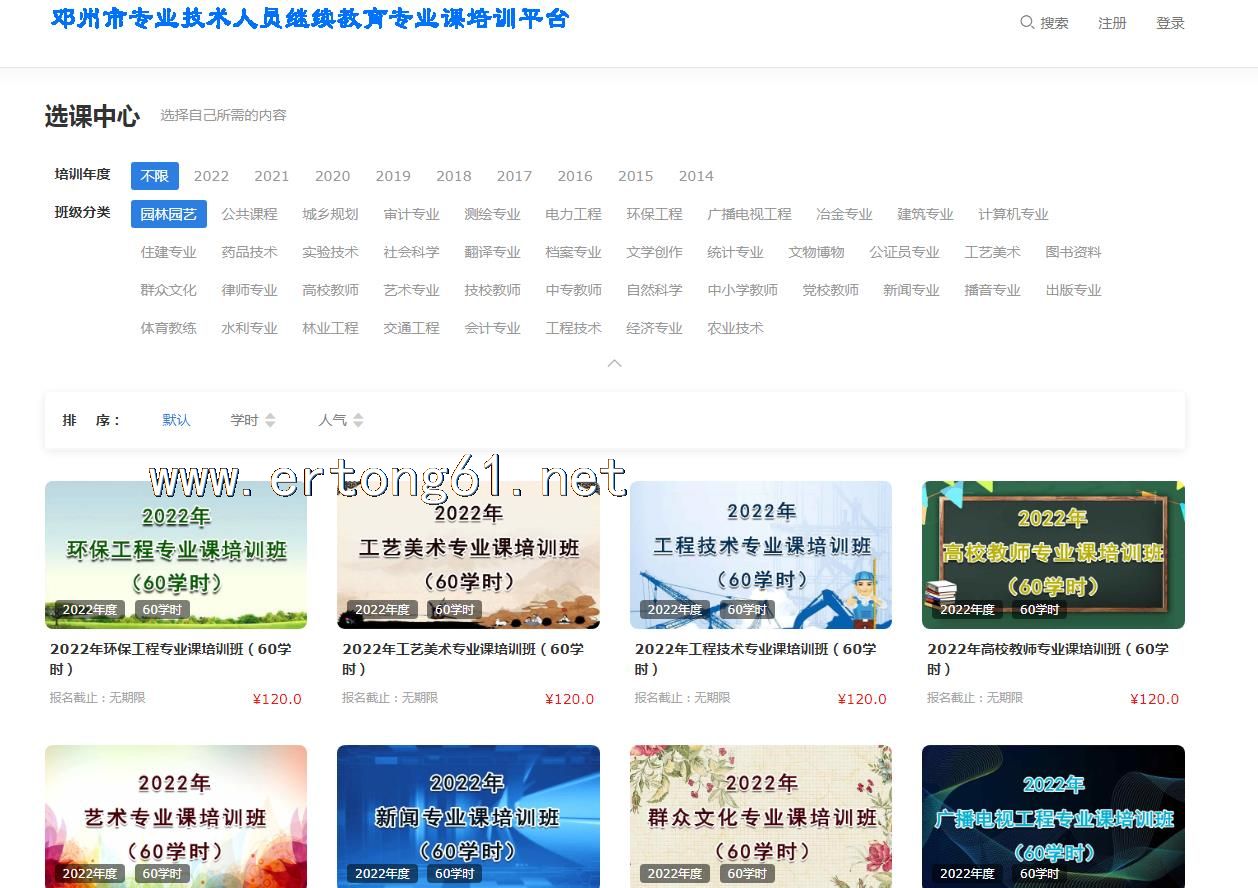Select default 默认 sorting

[x=176, y=420]
